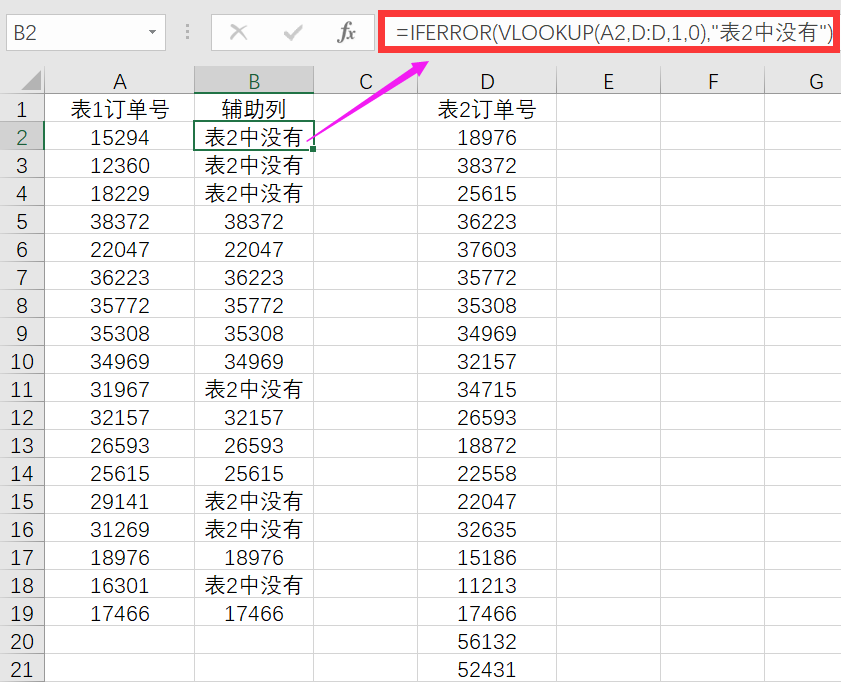Screen dimensions: 841x682
Task: Select column A header
Action: (x=119, y=81)
